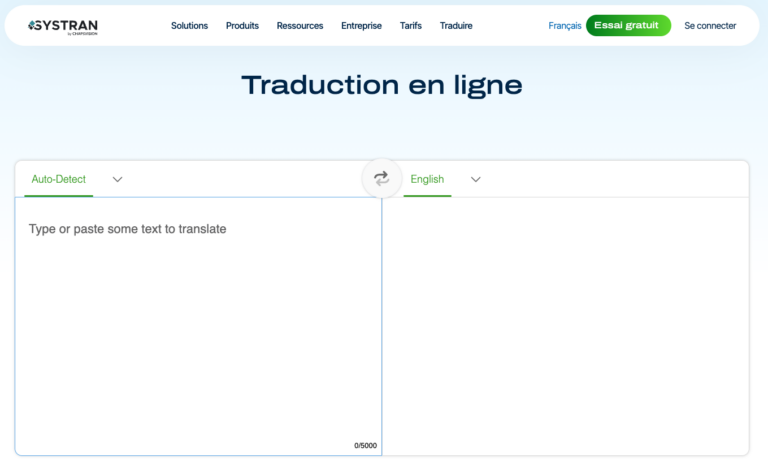This screenshot has height=465, width=768.
Task: Go to the Tarifs page
Action: [x=411, y=26]
